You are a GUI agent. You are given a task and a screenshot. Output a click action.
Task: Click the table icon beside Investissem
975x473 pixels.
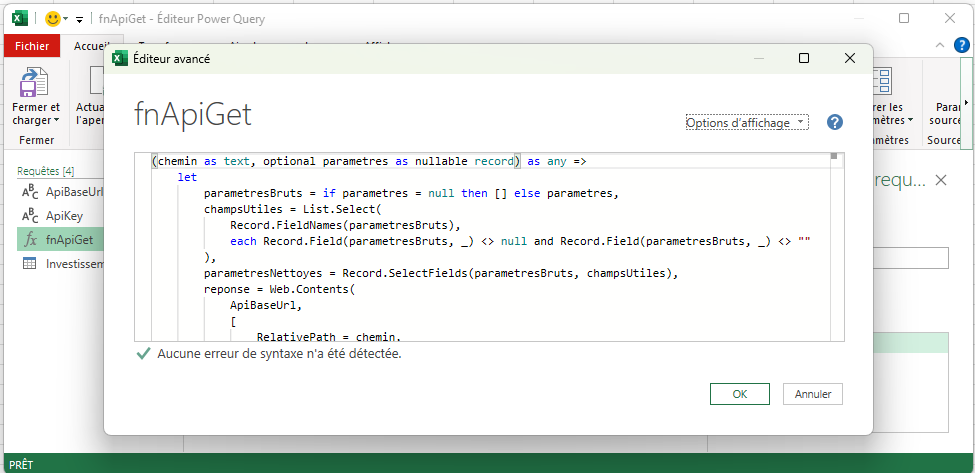(29, 264)
